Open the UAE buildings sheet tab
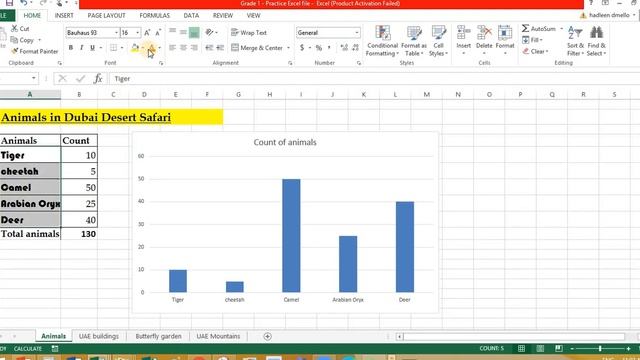The width and height of the screenshot is (640, 360). 99,336
